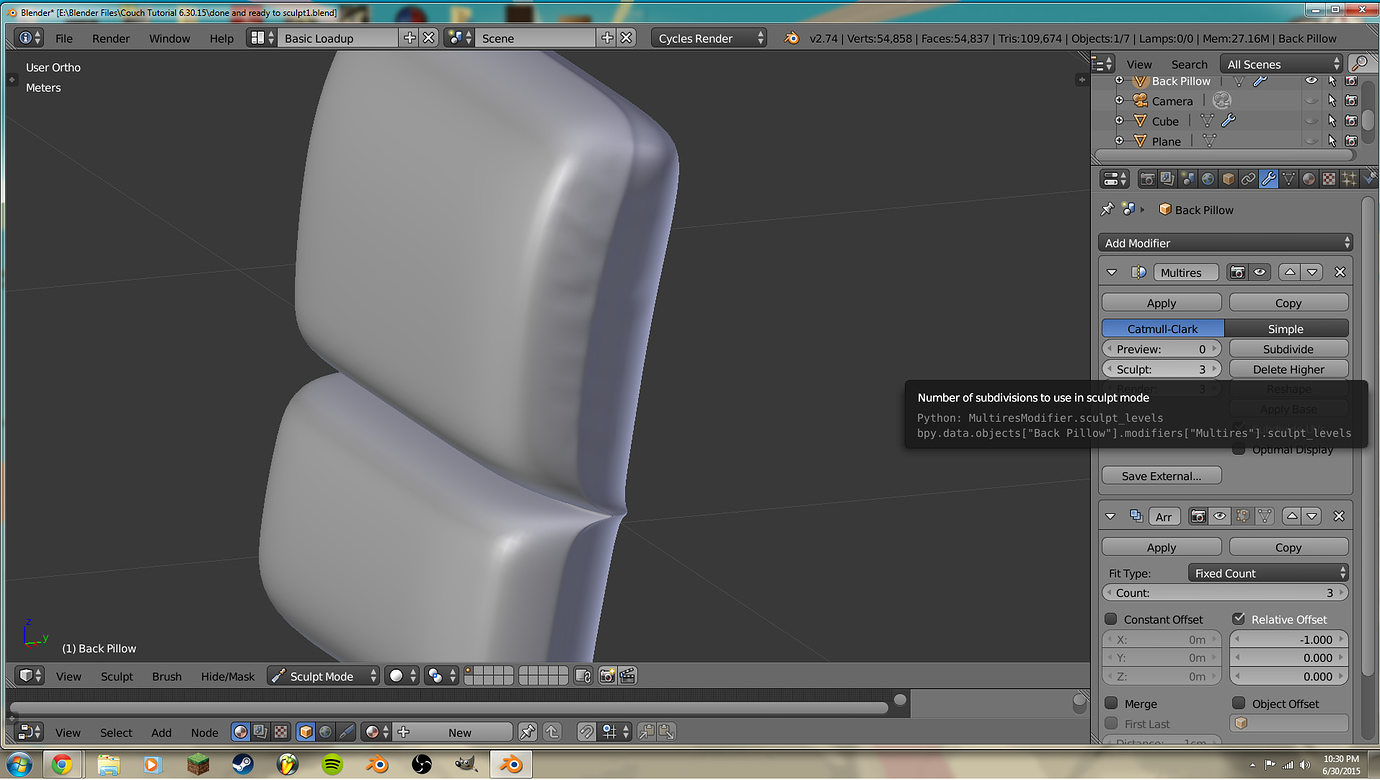Move the Arr array modifier down
The width and height of the screenshot is (1380, 780).
pos(1312,516)
